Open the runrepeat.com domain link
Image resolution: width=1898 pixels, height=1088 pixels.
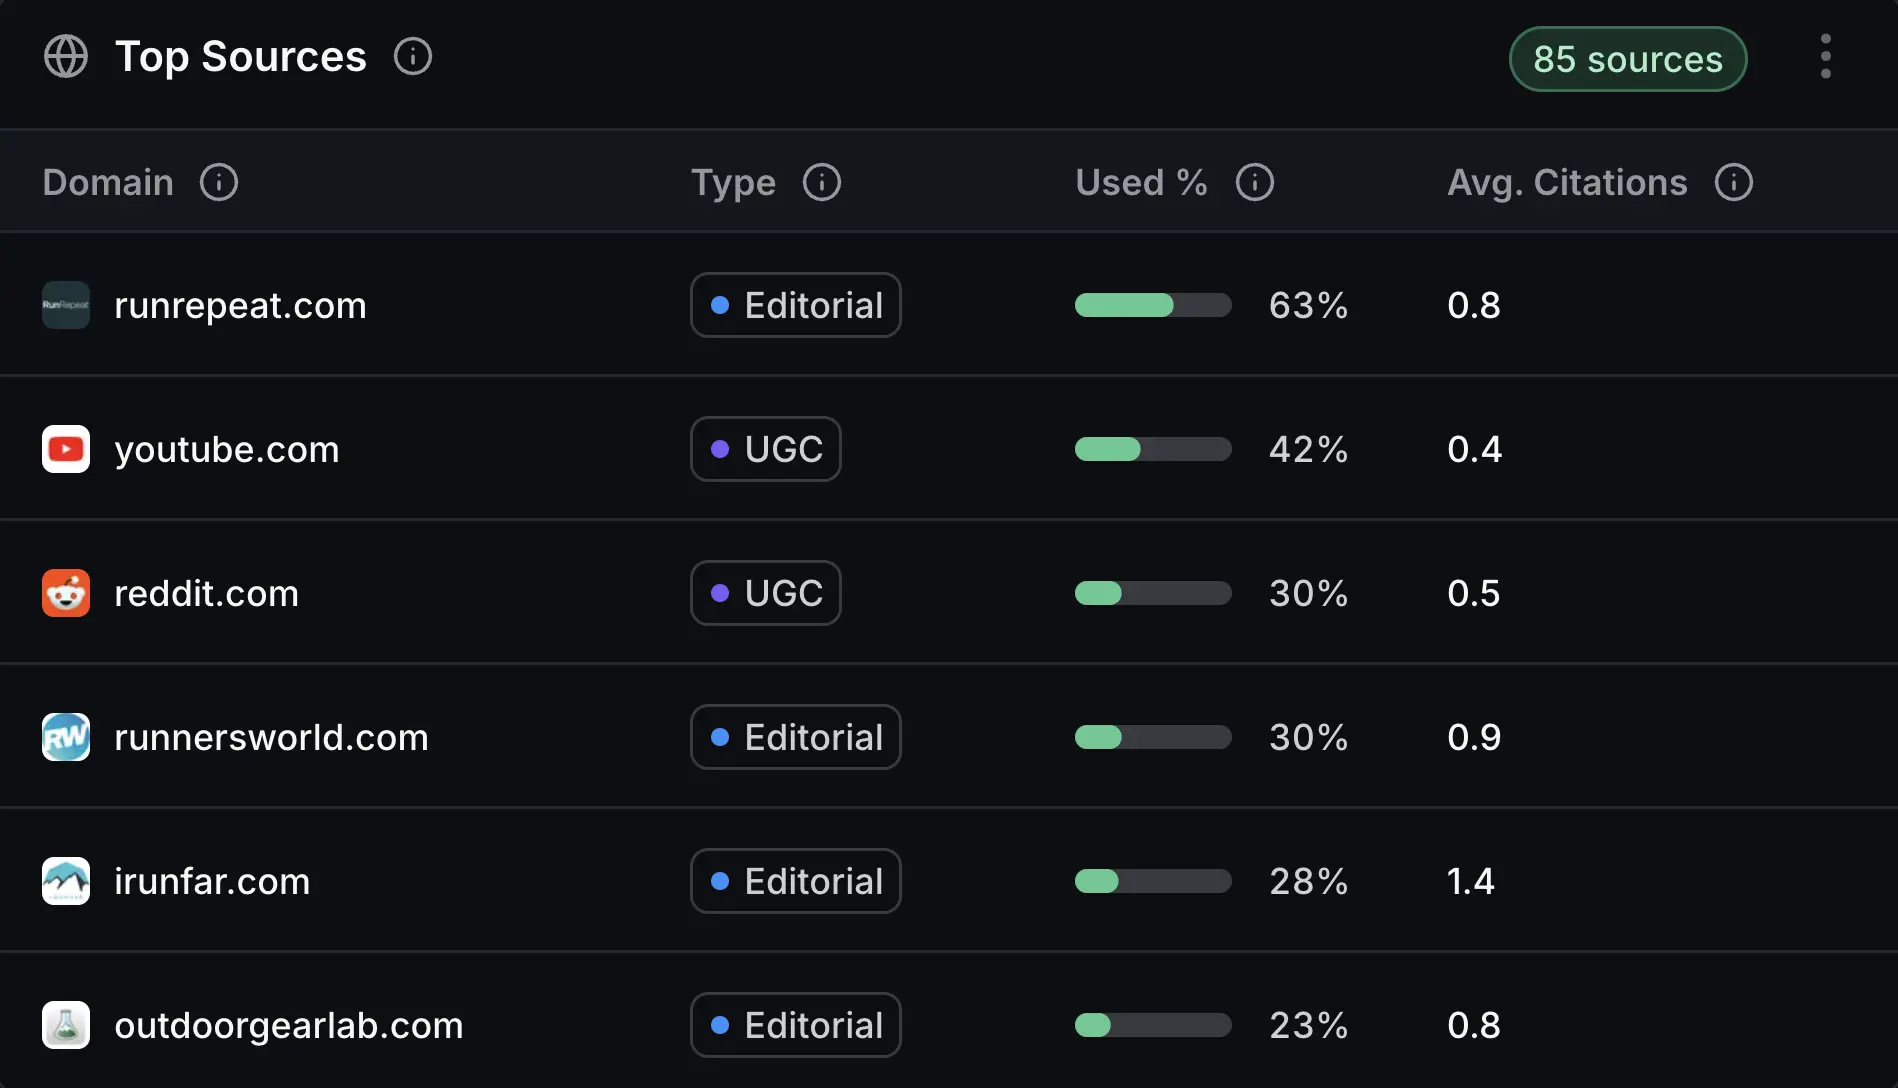pyautogui.click(x=240, y=305)
